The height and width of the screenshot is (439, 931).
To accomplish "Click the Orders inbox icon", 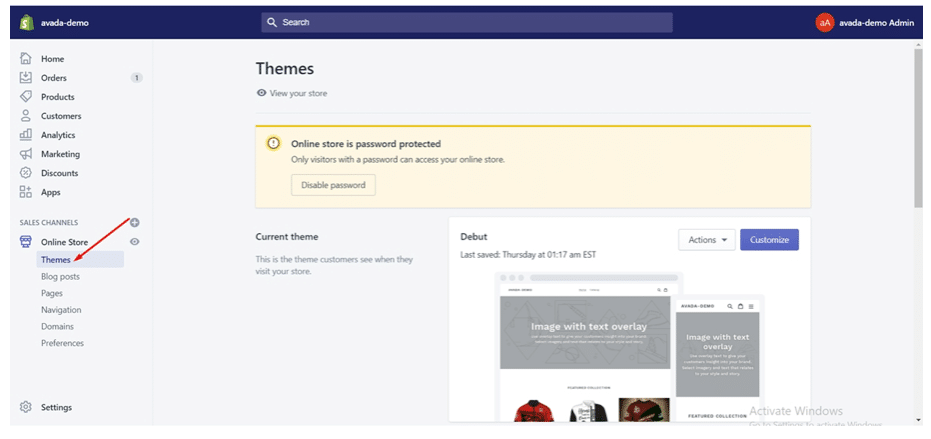I will coord(26,77).
